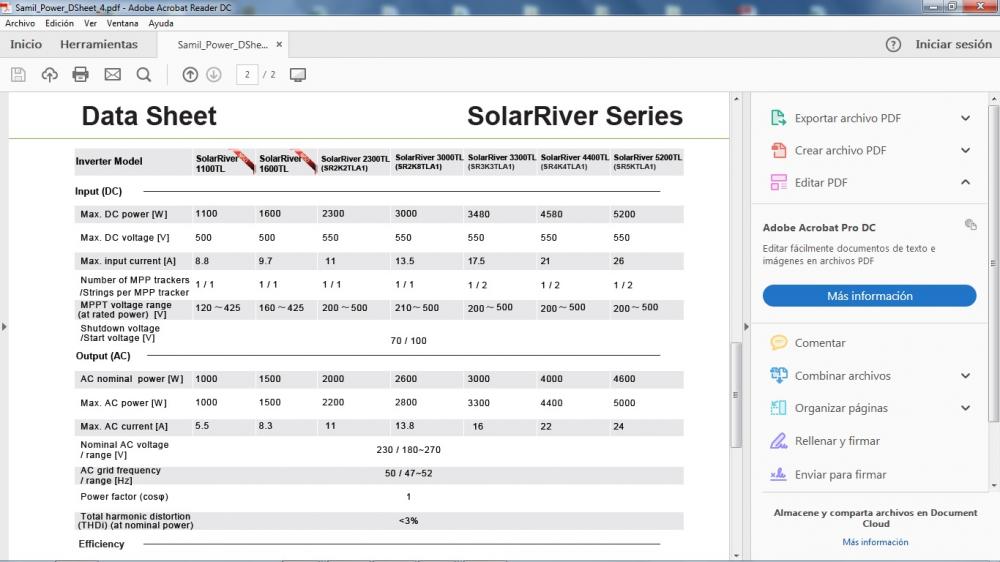Open Enviar para firmar tool

click(841, 475)
